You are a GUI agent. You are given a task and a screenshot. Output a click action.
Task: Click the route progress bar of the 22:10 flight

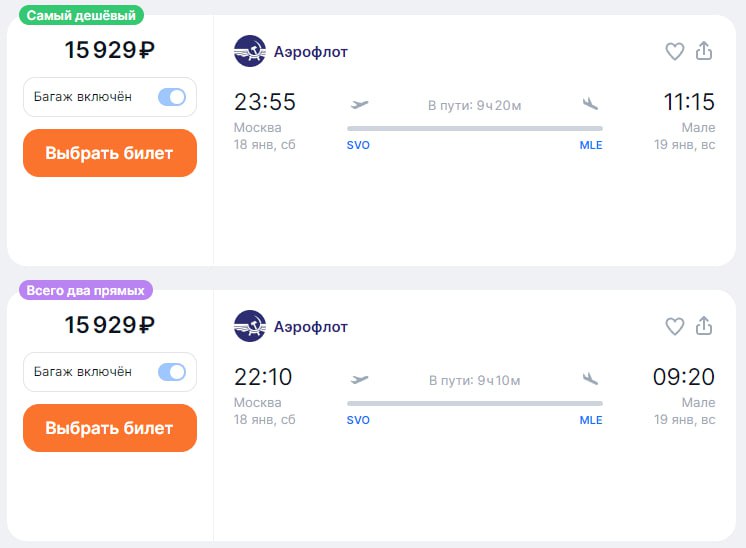[x=474, y=403]
